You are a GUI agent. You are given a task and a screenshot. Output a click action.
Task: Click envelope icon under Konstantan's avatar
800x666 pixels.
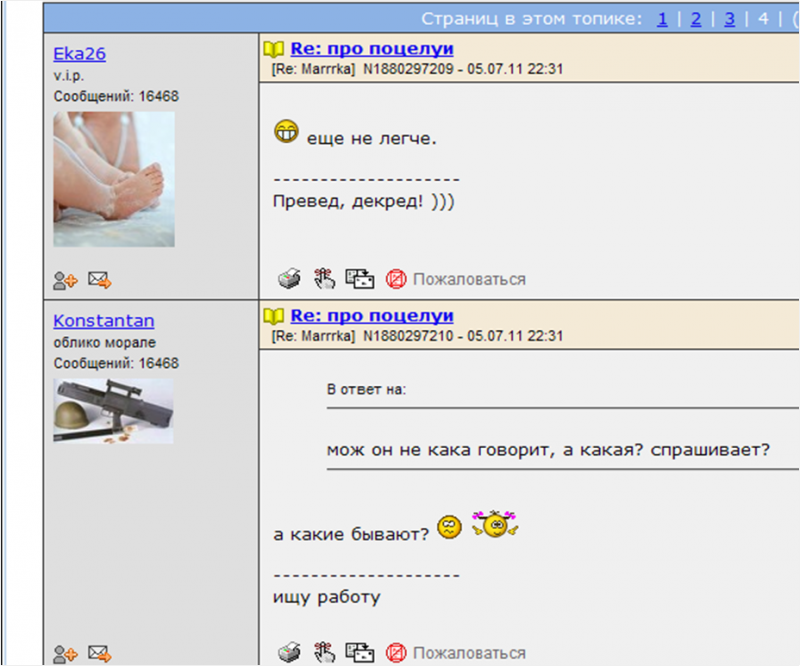[99, 655]
